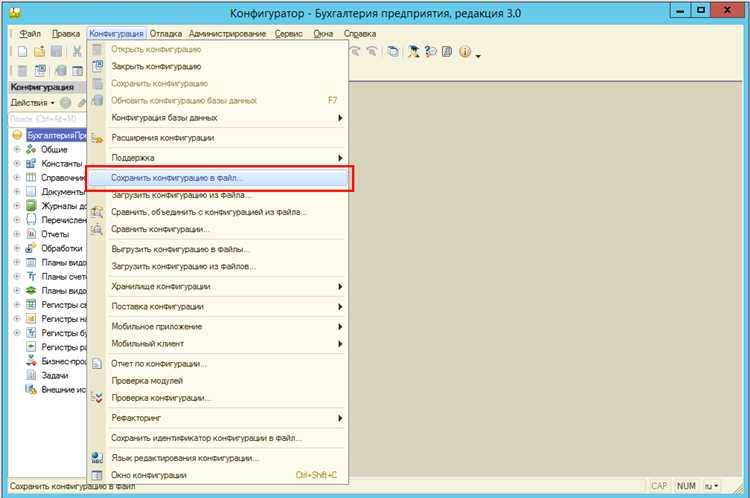This screenshot has width=750, height=498.
Task: Open the Файл menu
Action: click(x=30, y=33)
